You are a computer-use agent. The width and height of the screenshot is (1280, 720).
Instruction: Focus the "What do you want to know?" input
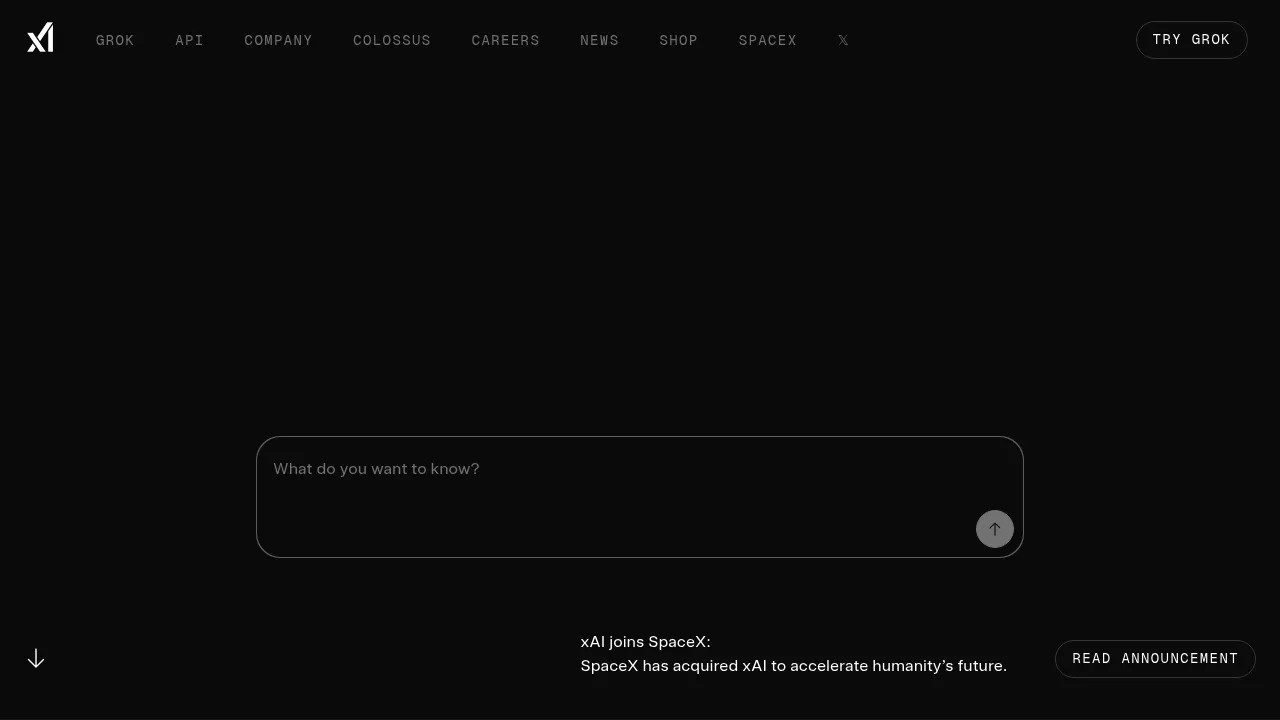pyautogui.click(x=640, y=497)
